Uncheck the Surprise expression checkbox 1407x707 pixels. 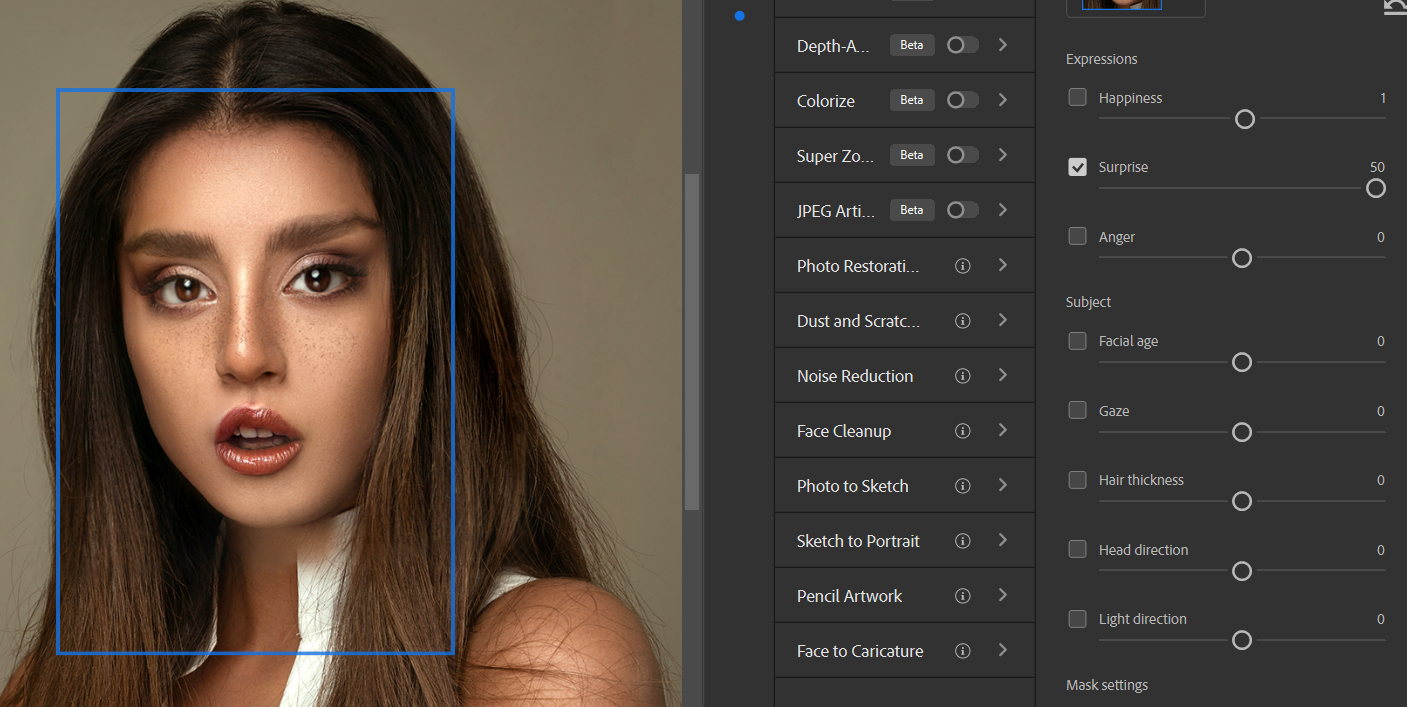1077,167
